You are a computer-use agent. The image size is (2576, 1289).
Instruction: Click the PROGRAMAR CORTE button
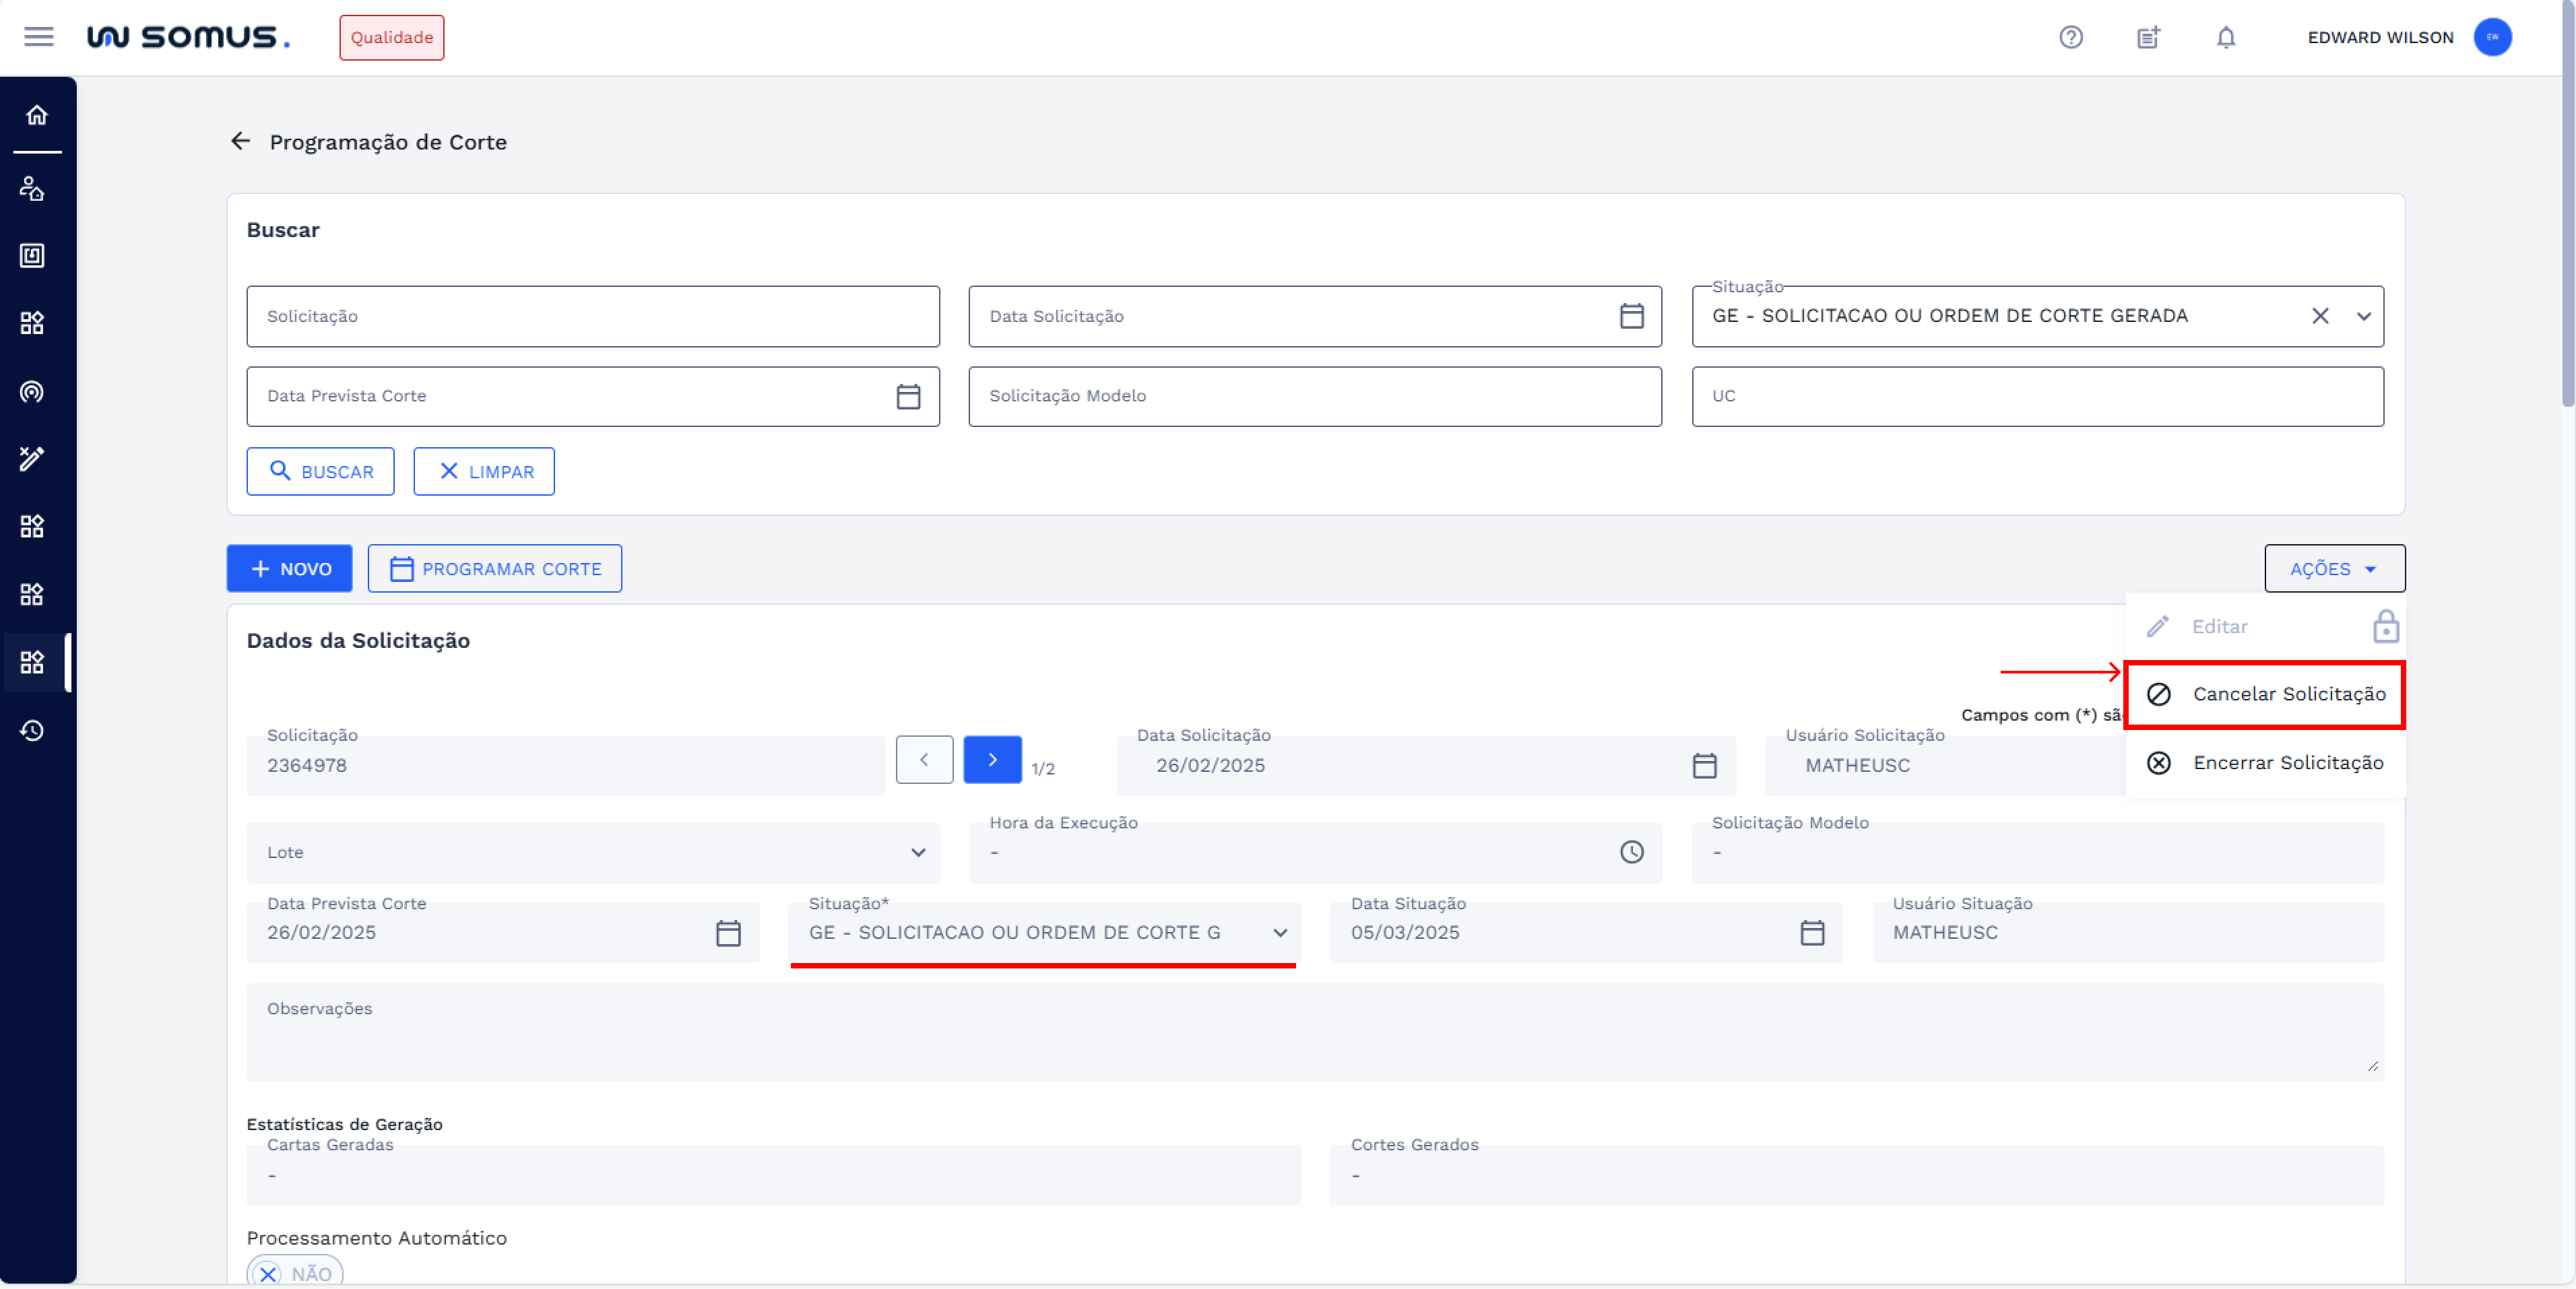pyautogui.click(x=494, y=568)
